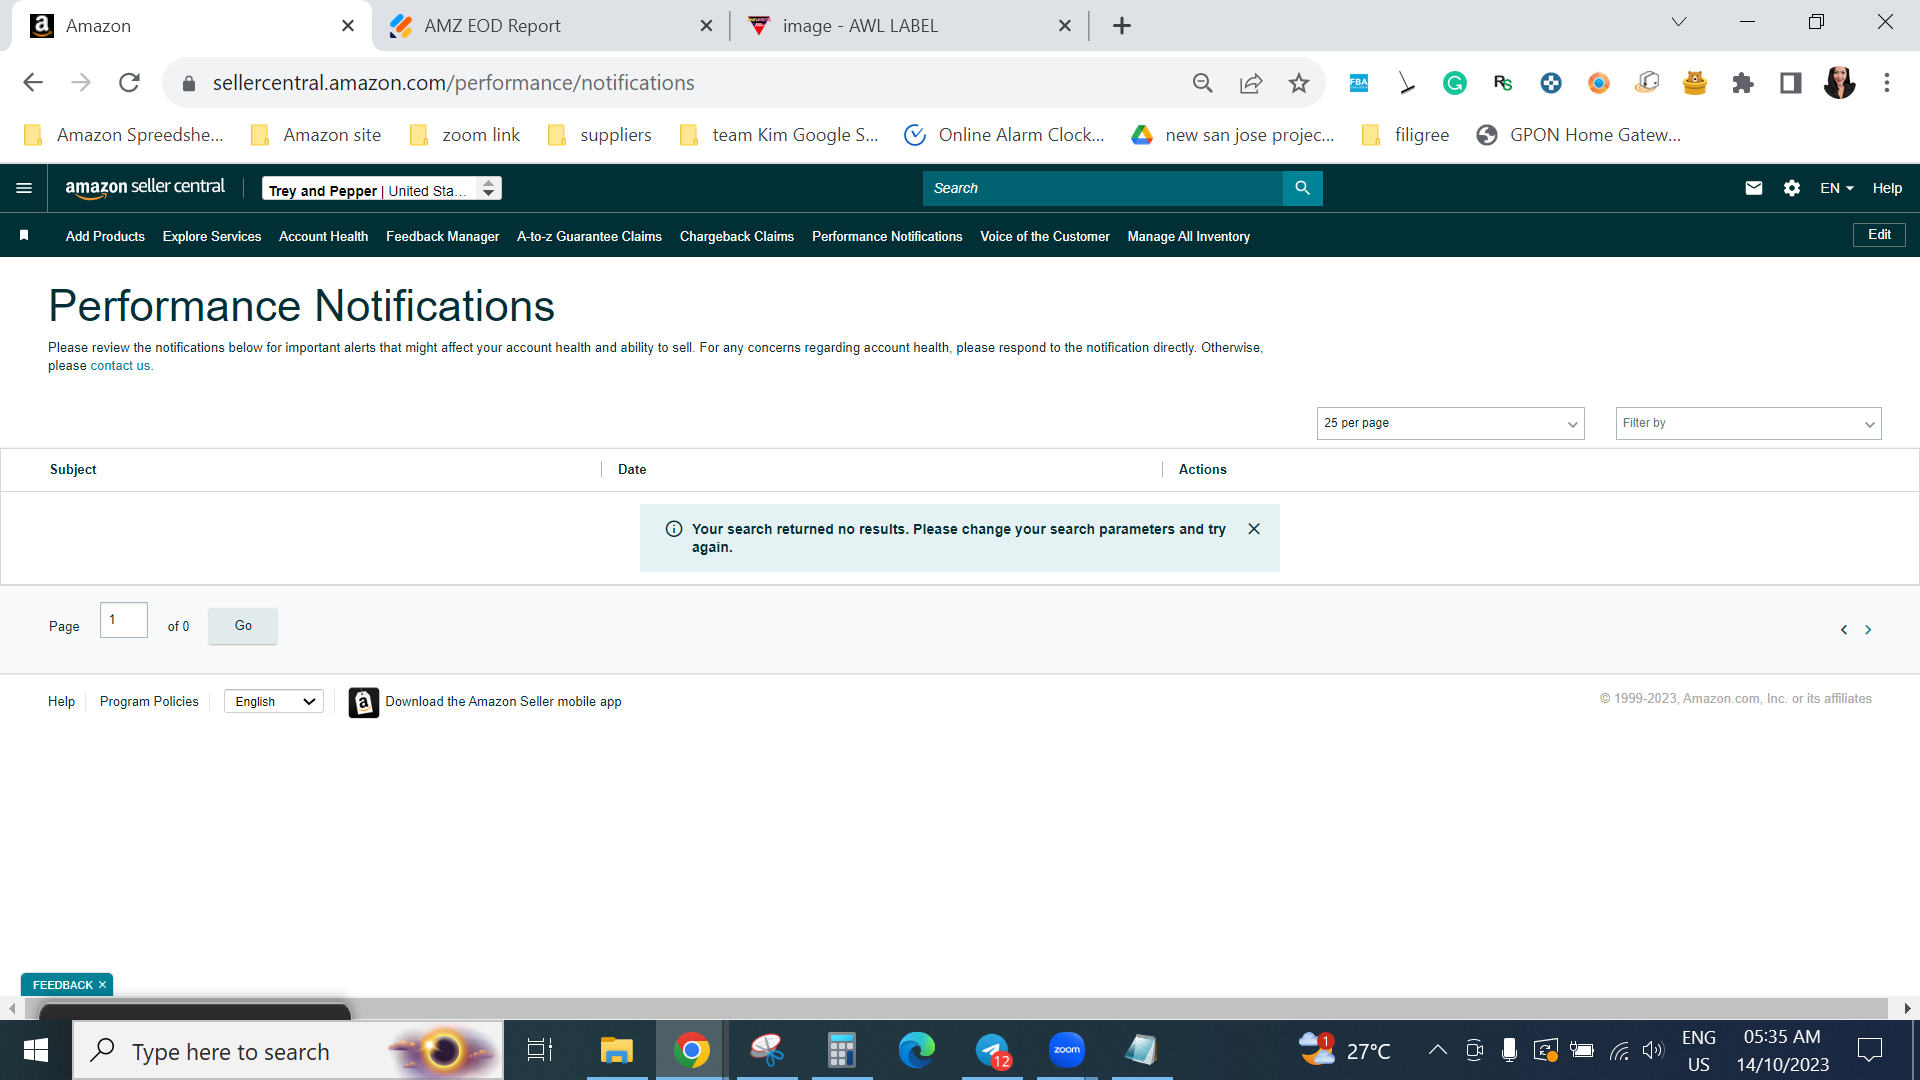Click the Chrome address bar URL
The height and width of the screenshot is (1080, 1920).
pyautogui.click(x=453, y=83)
